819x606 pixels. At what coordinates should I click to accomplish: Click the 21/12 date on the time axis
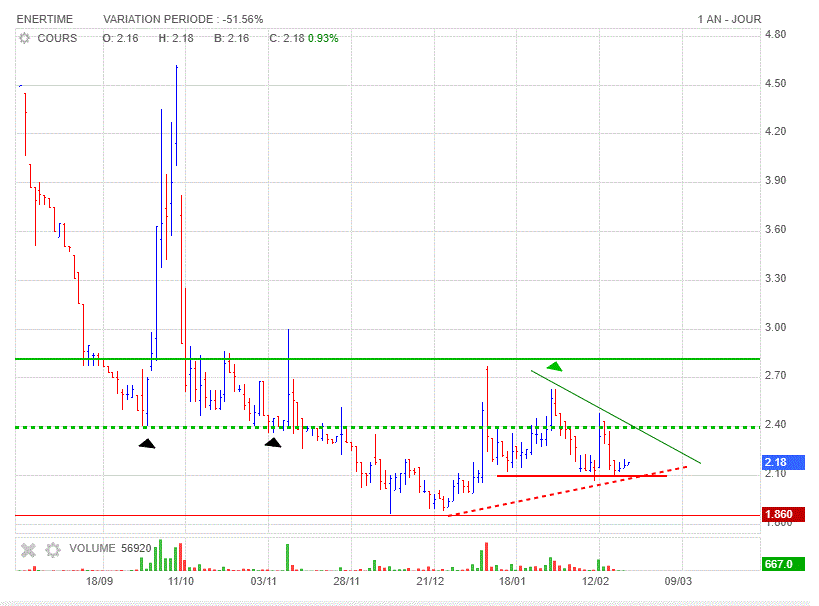pyautogui.click(x=430, y=580)
